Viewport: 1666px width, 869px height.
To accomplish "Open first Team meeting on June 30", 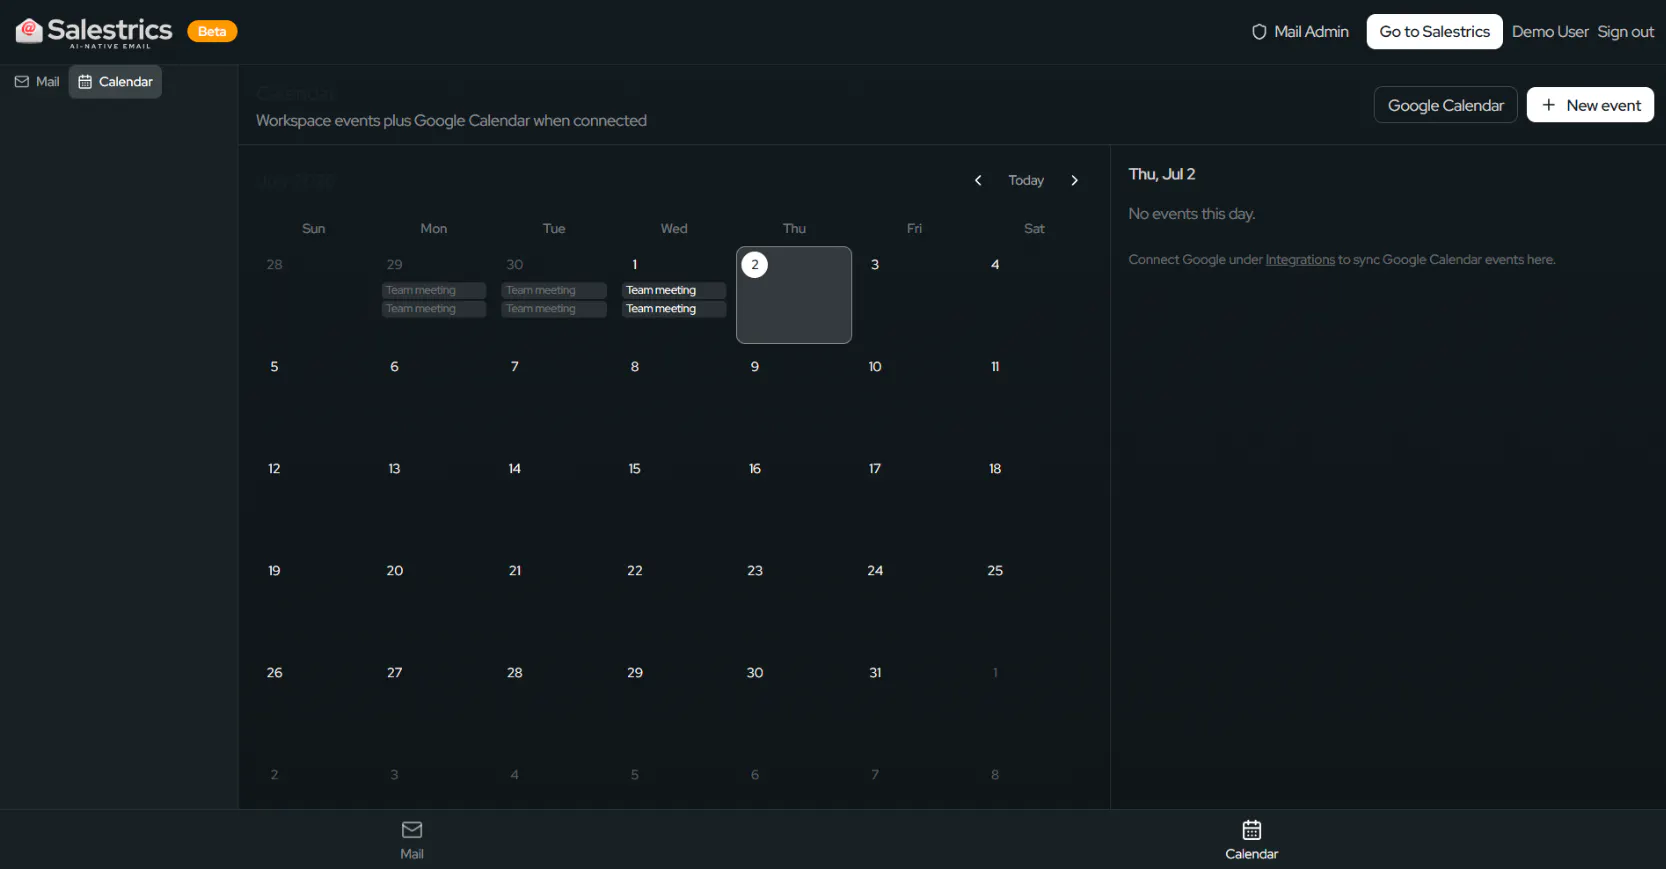I will point(554,290).
